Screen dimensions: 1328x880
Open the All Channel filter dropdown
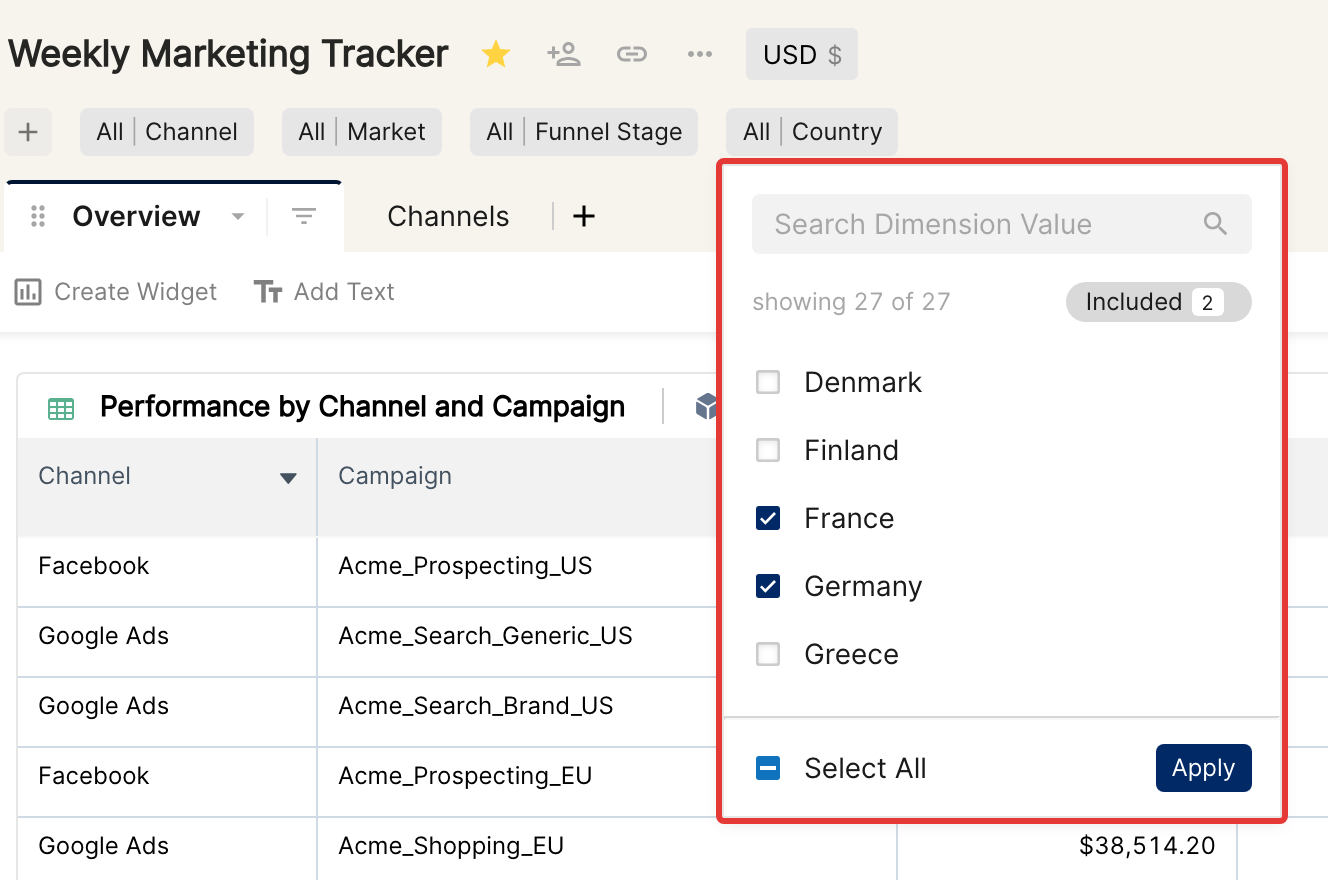point(167,132)
